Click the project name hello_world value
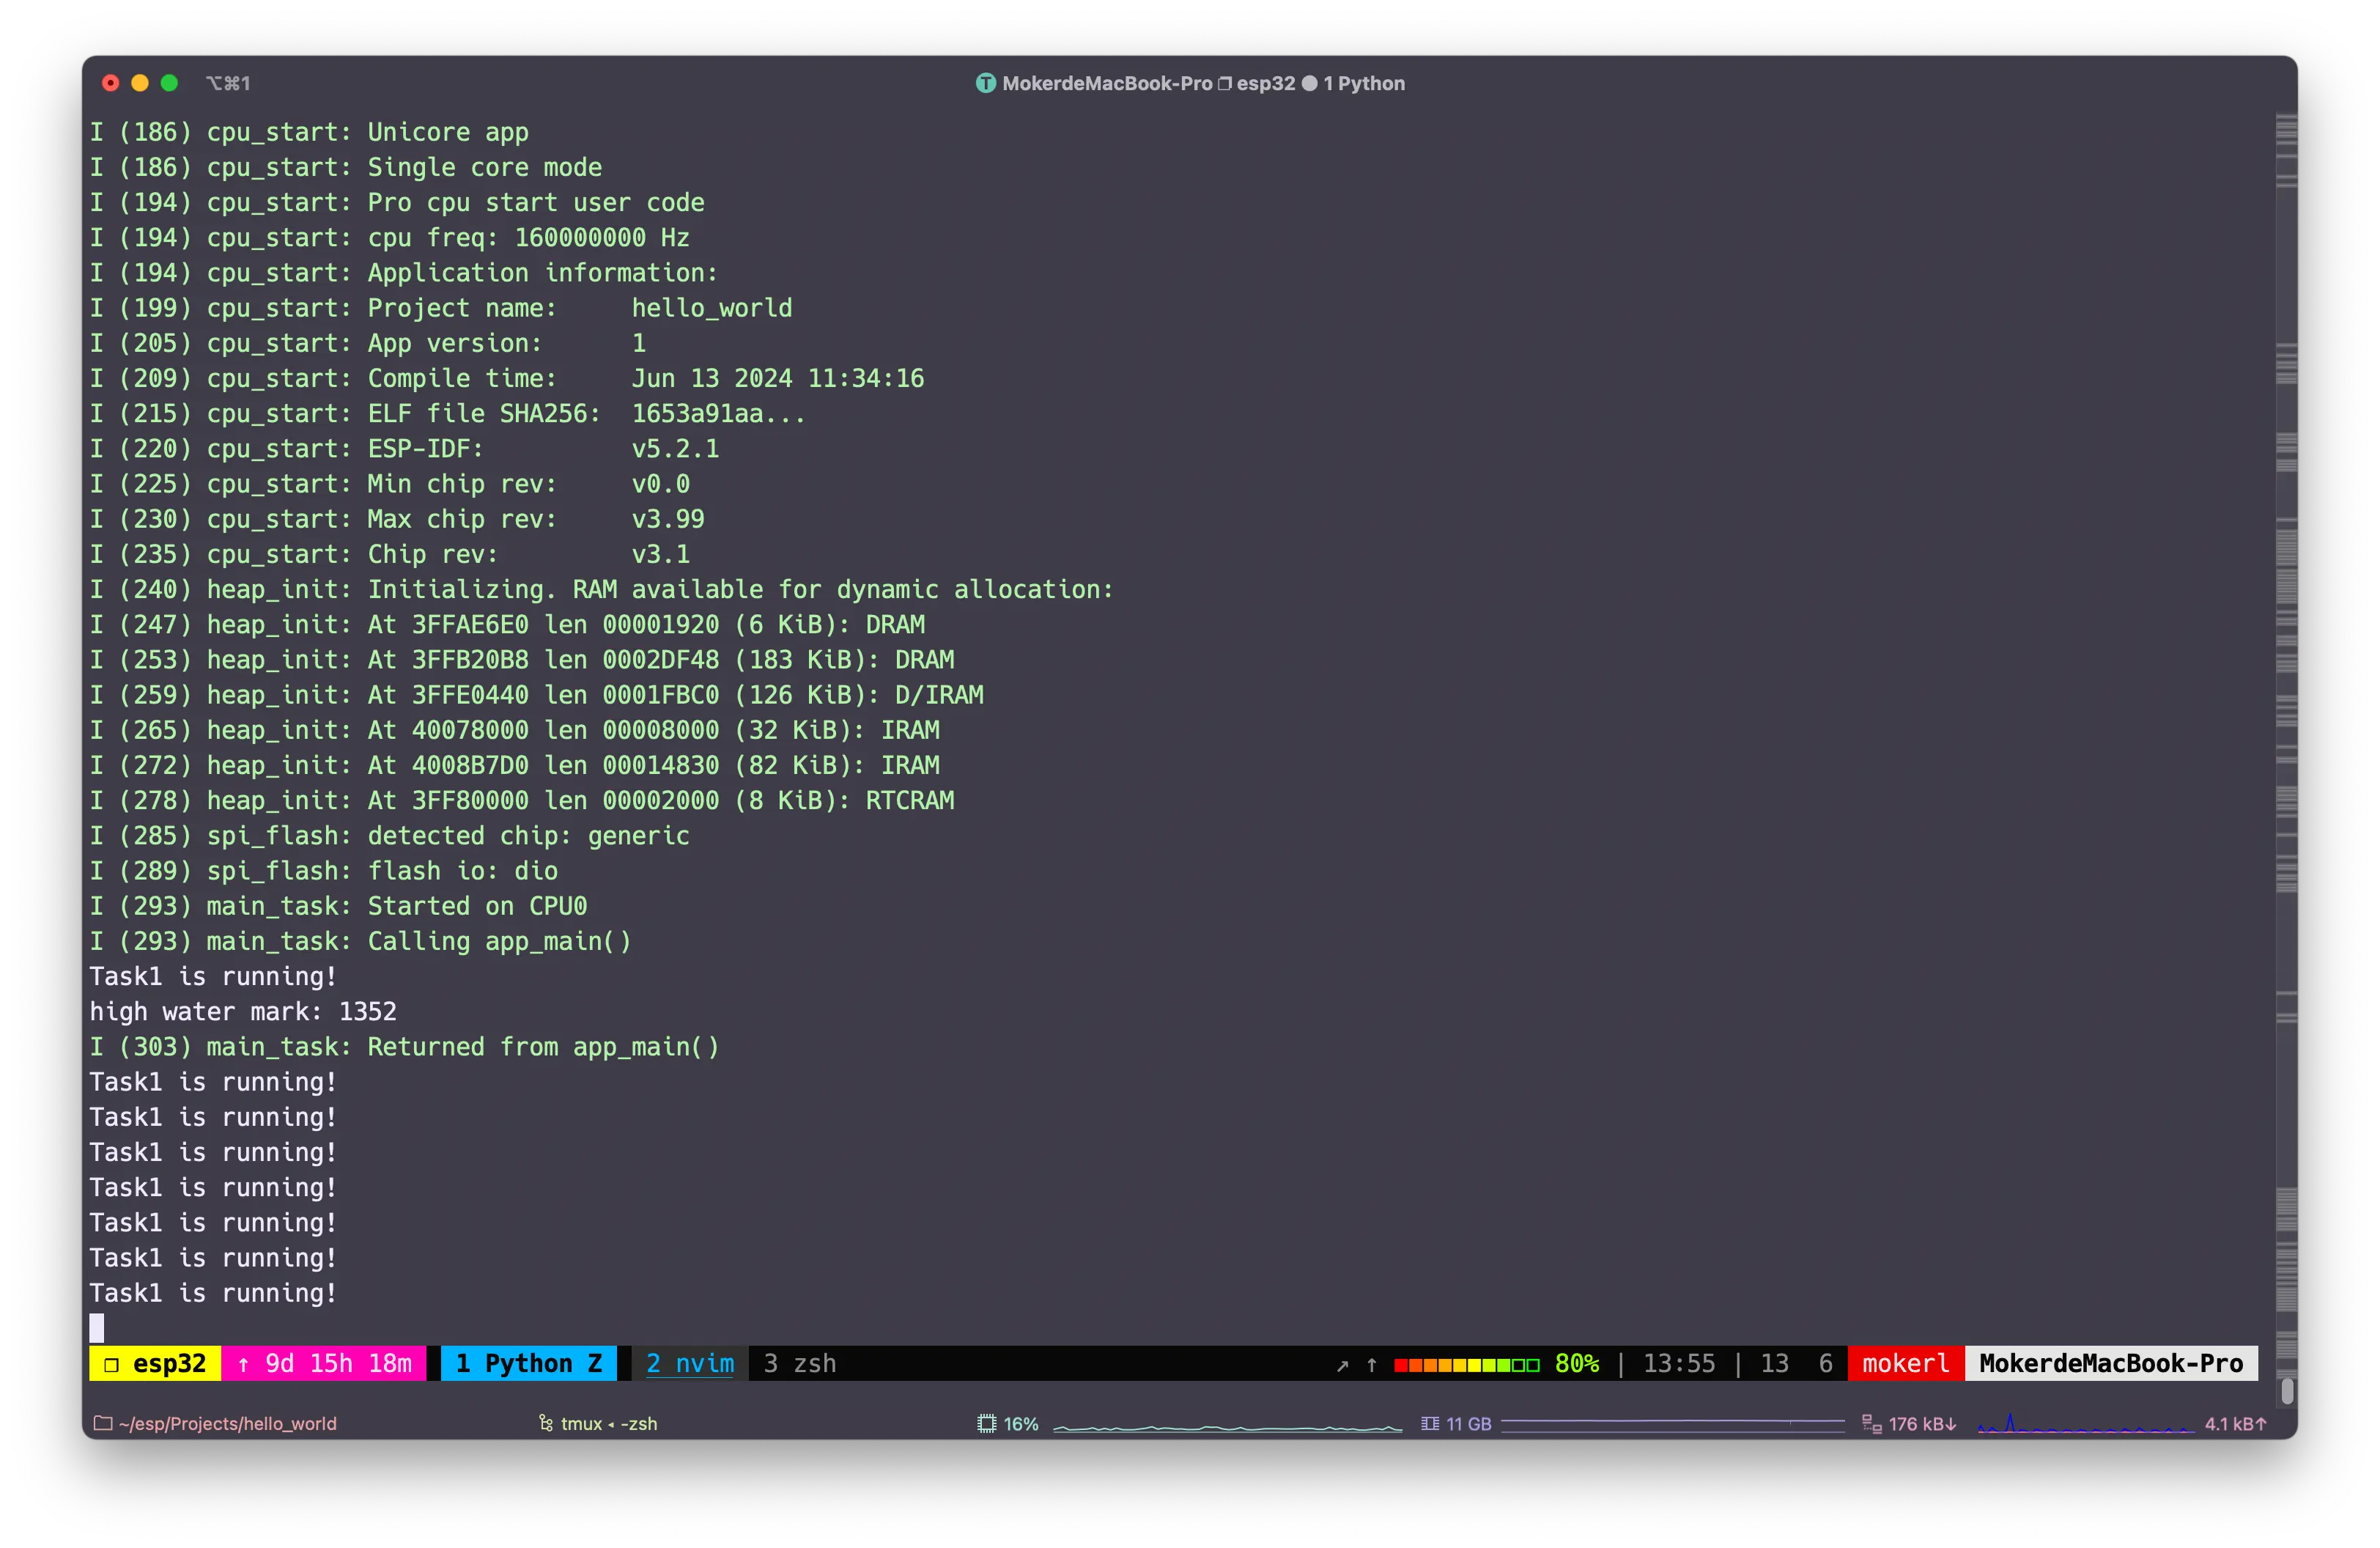Screen dimensions: 2380x1548 pyautogui.click(x=711, y=307)
